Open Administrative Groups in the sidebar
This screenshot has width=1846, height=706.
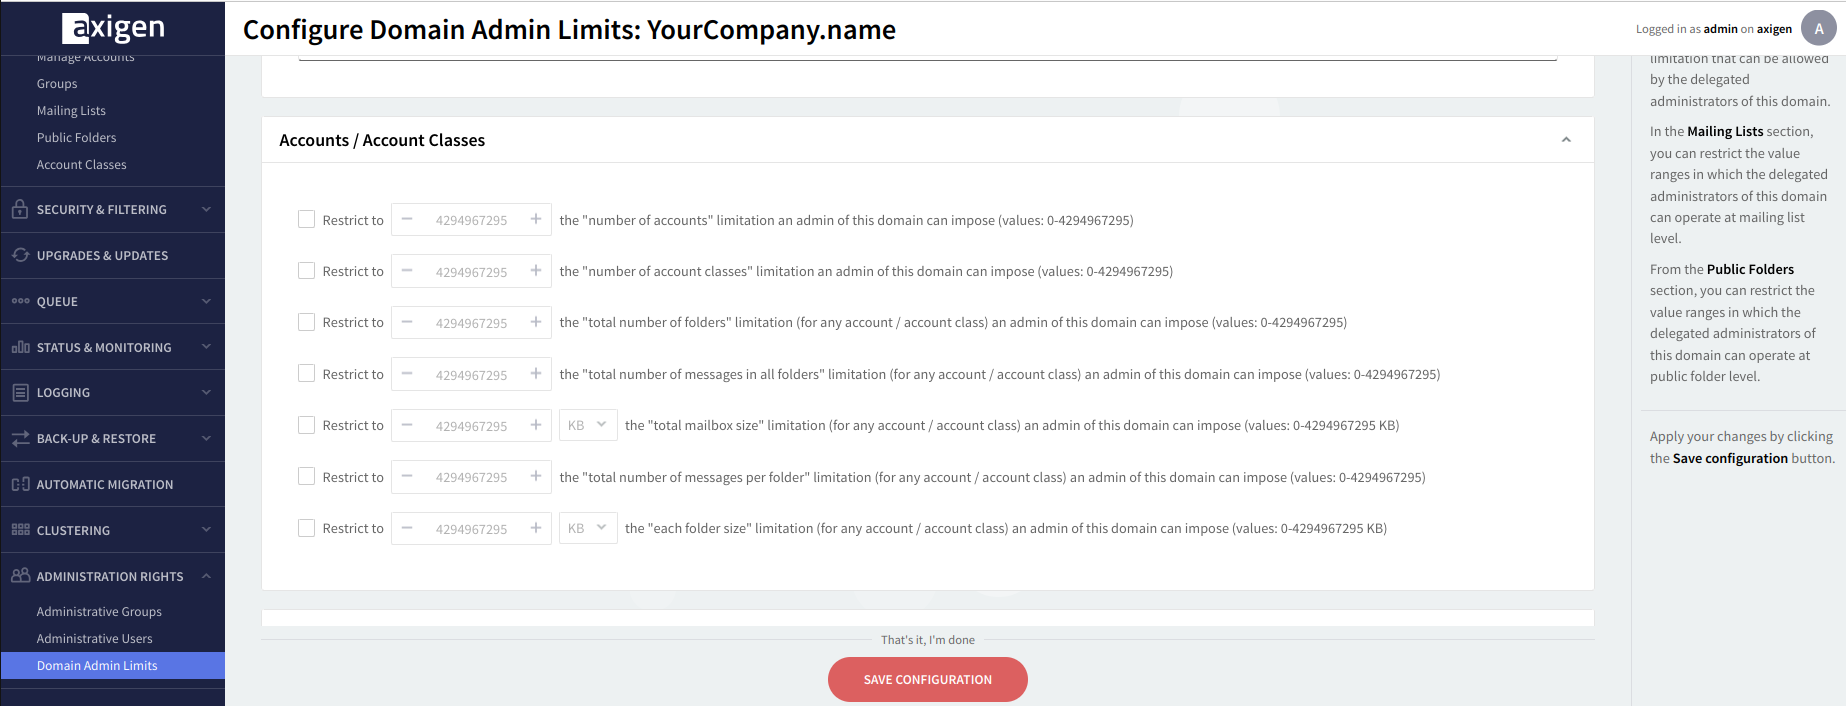(x=99, y=611)
